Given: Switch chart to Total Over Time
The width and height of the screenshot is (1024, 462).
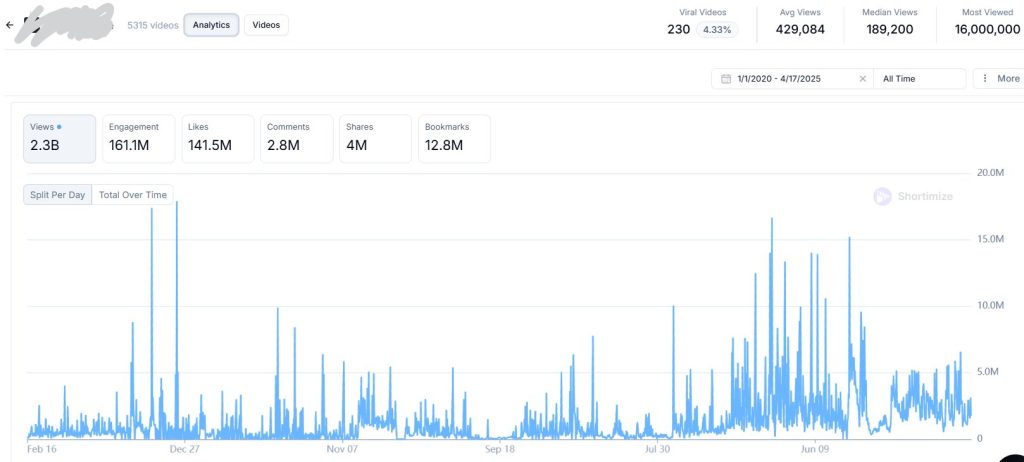Looking at the screenshot, I should click(x=132, y=195).
